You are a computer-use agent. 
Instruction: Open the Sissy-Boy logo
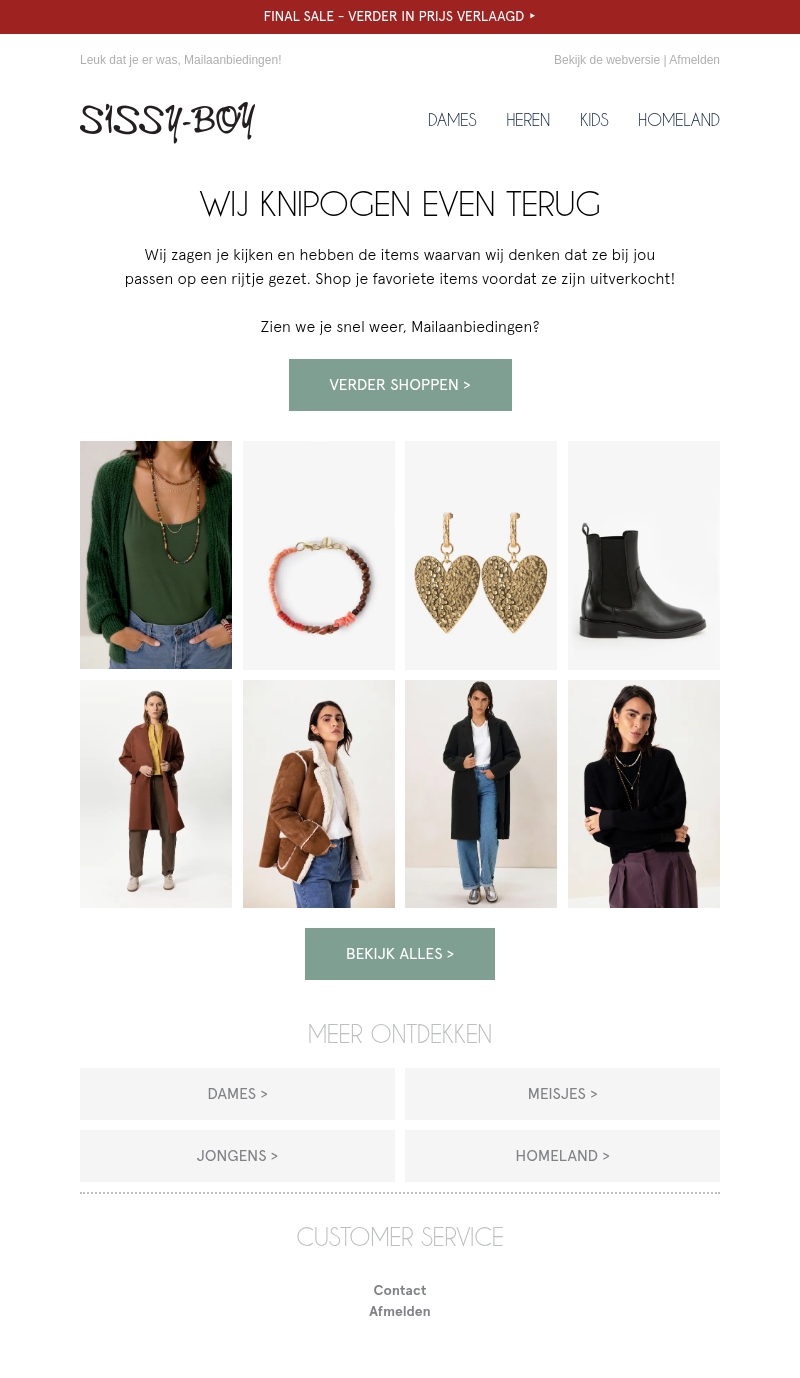pyautogui.click(x=167, y=121)
